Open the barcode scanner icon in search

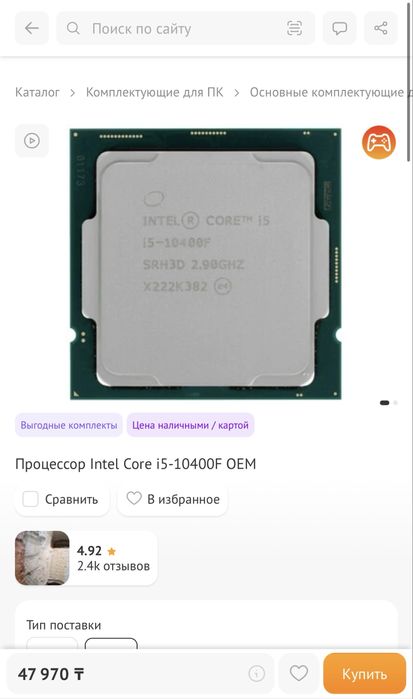(x=294, y=29)
